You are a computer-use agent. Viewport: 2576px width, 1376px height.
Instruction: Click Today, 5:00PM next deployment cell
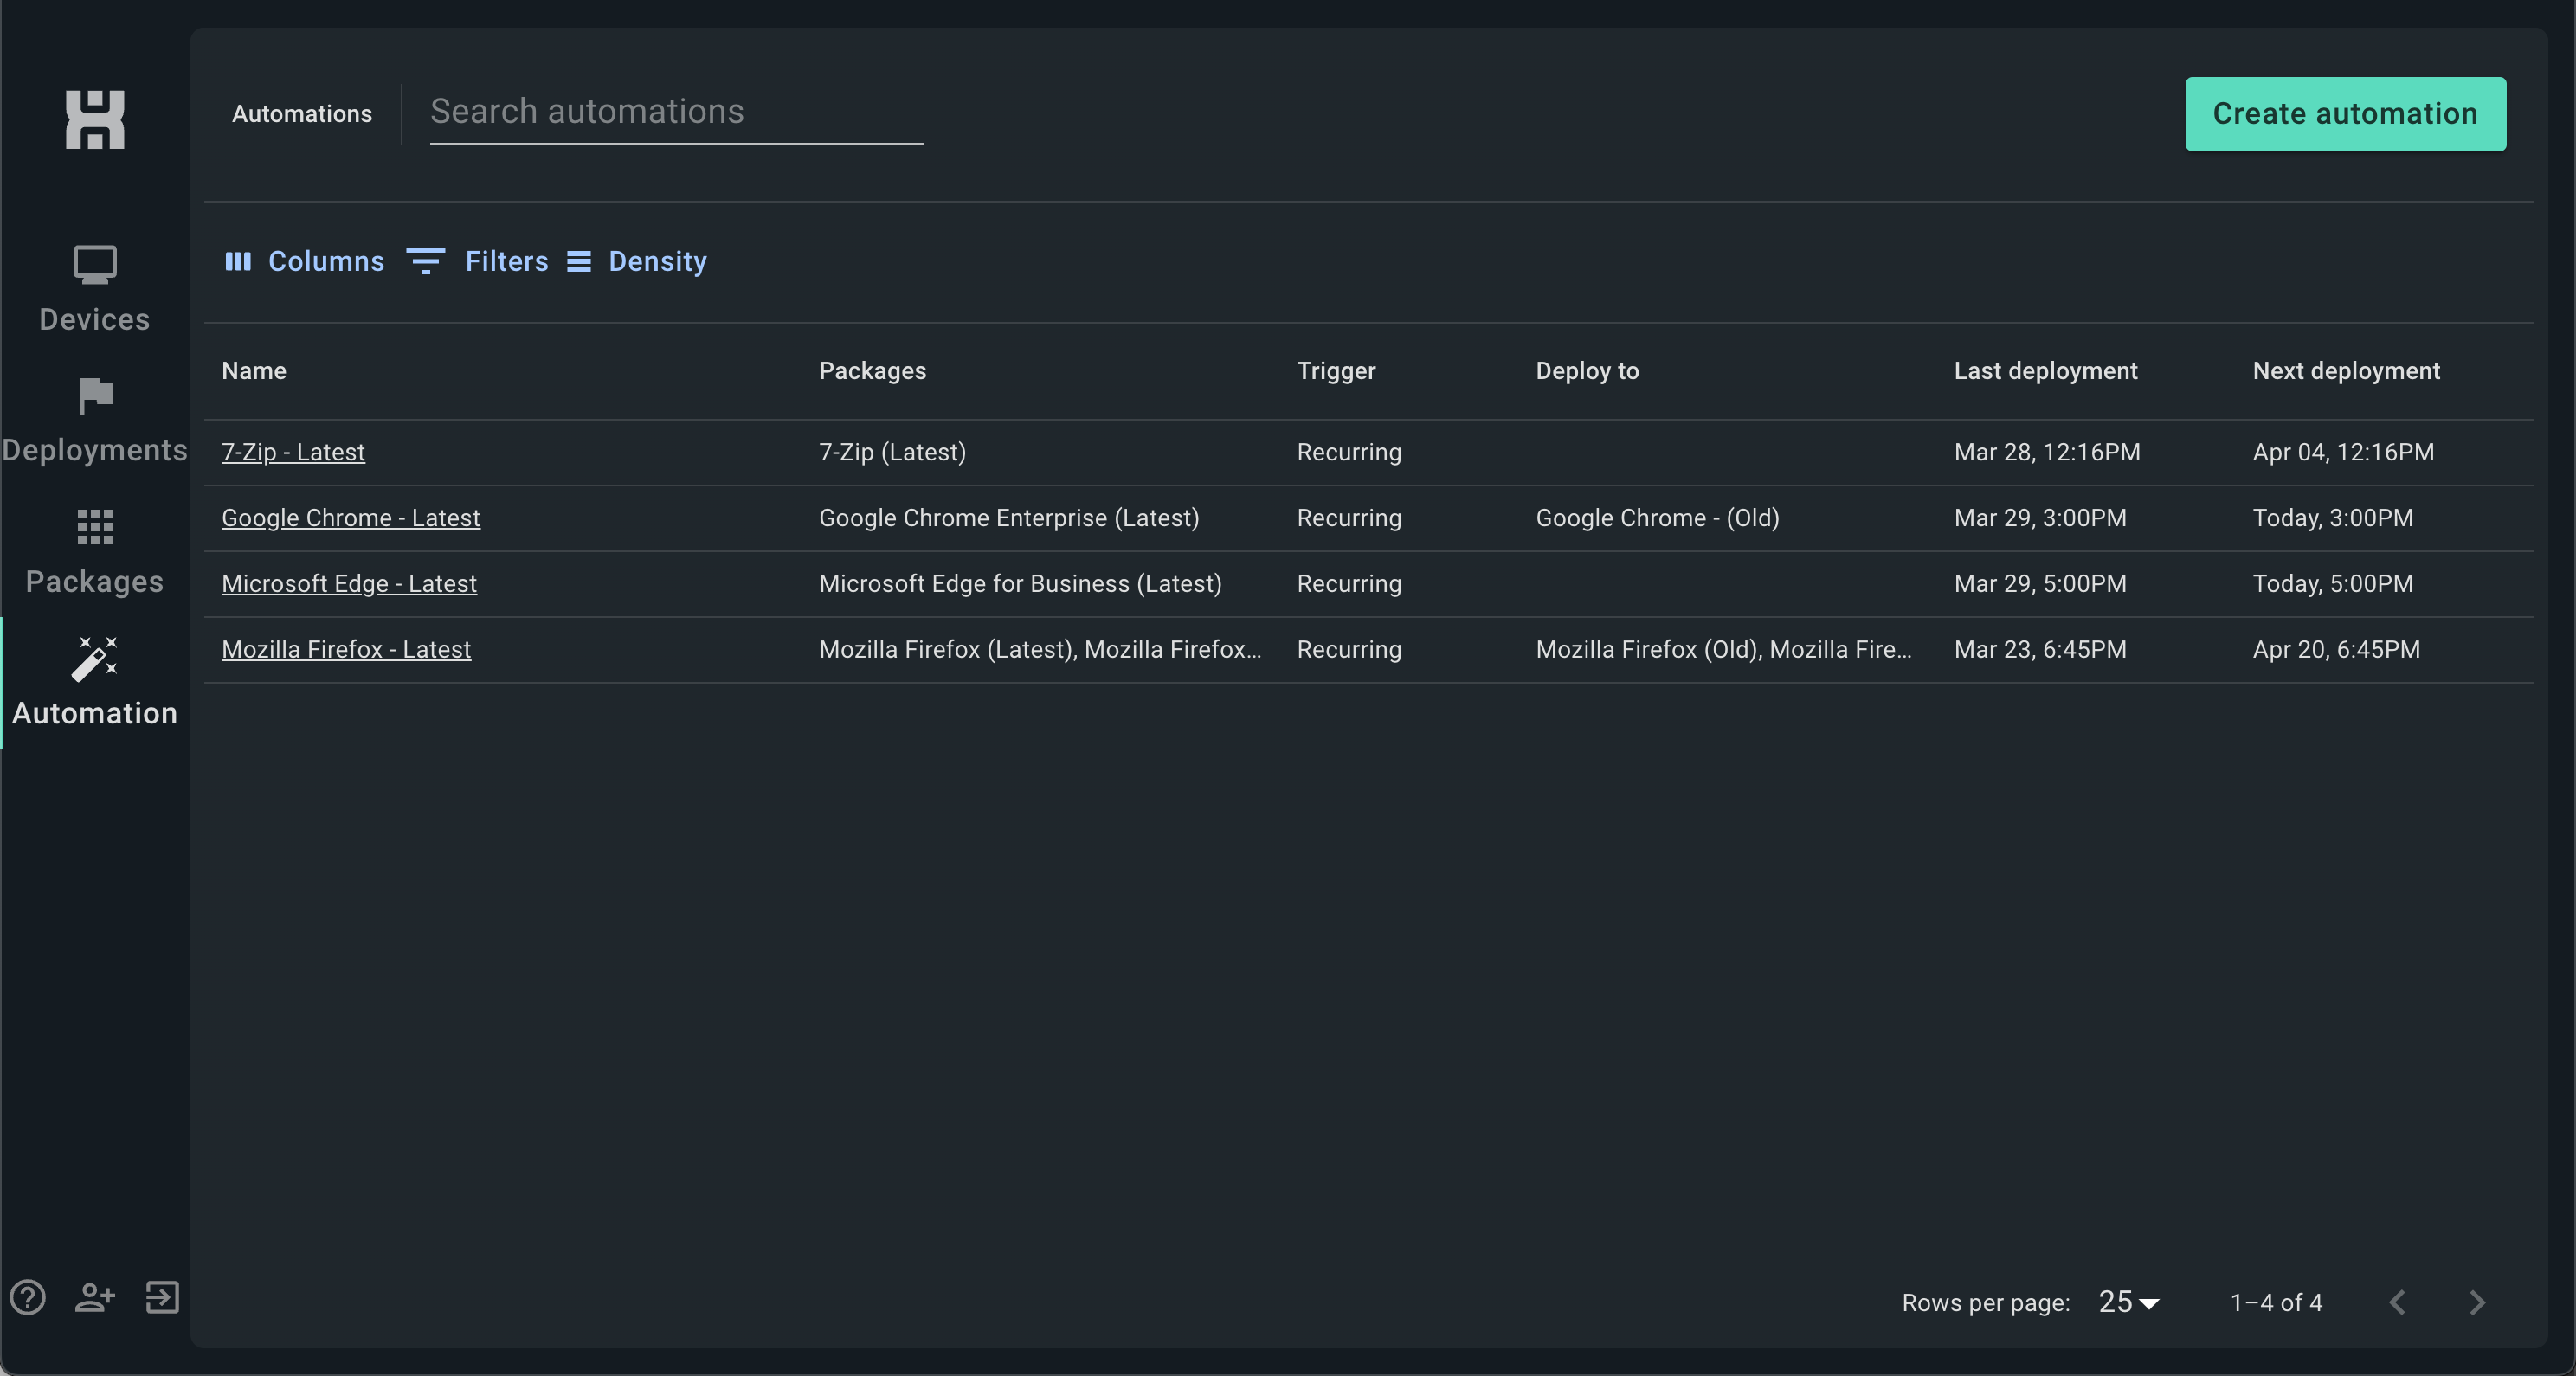point(2332,584)
